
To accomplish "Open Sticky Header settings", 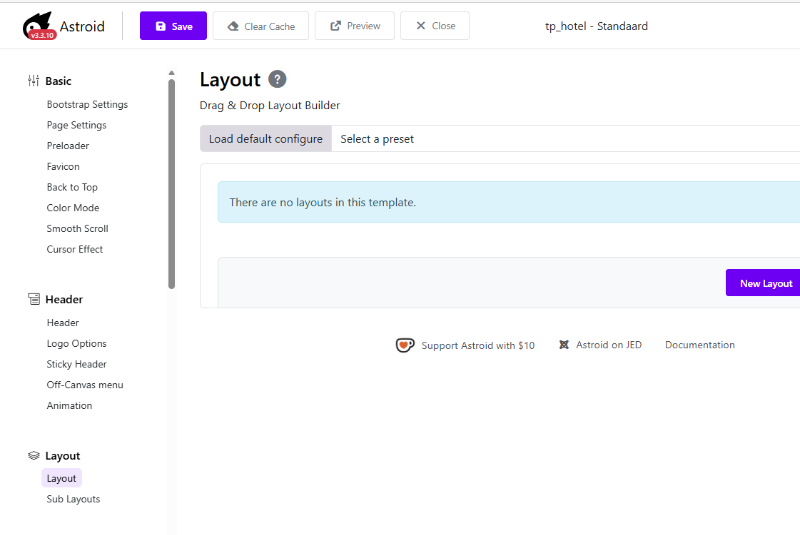I will tap(76, 365).
